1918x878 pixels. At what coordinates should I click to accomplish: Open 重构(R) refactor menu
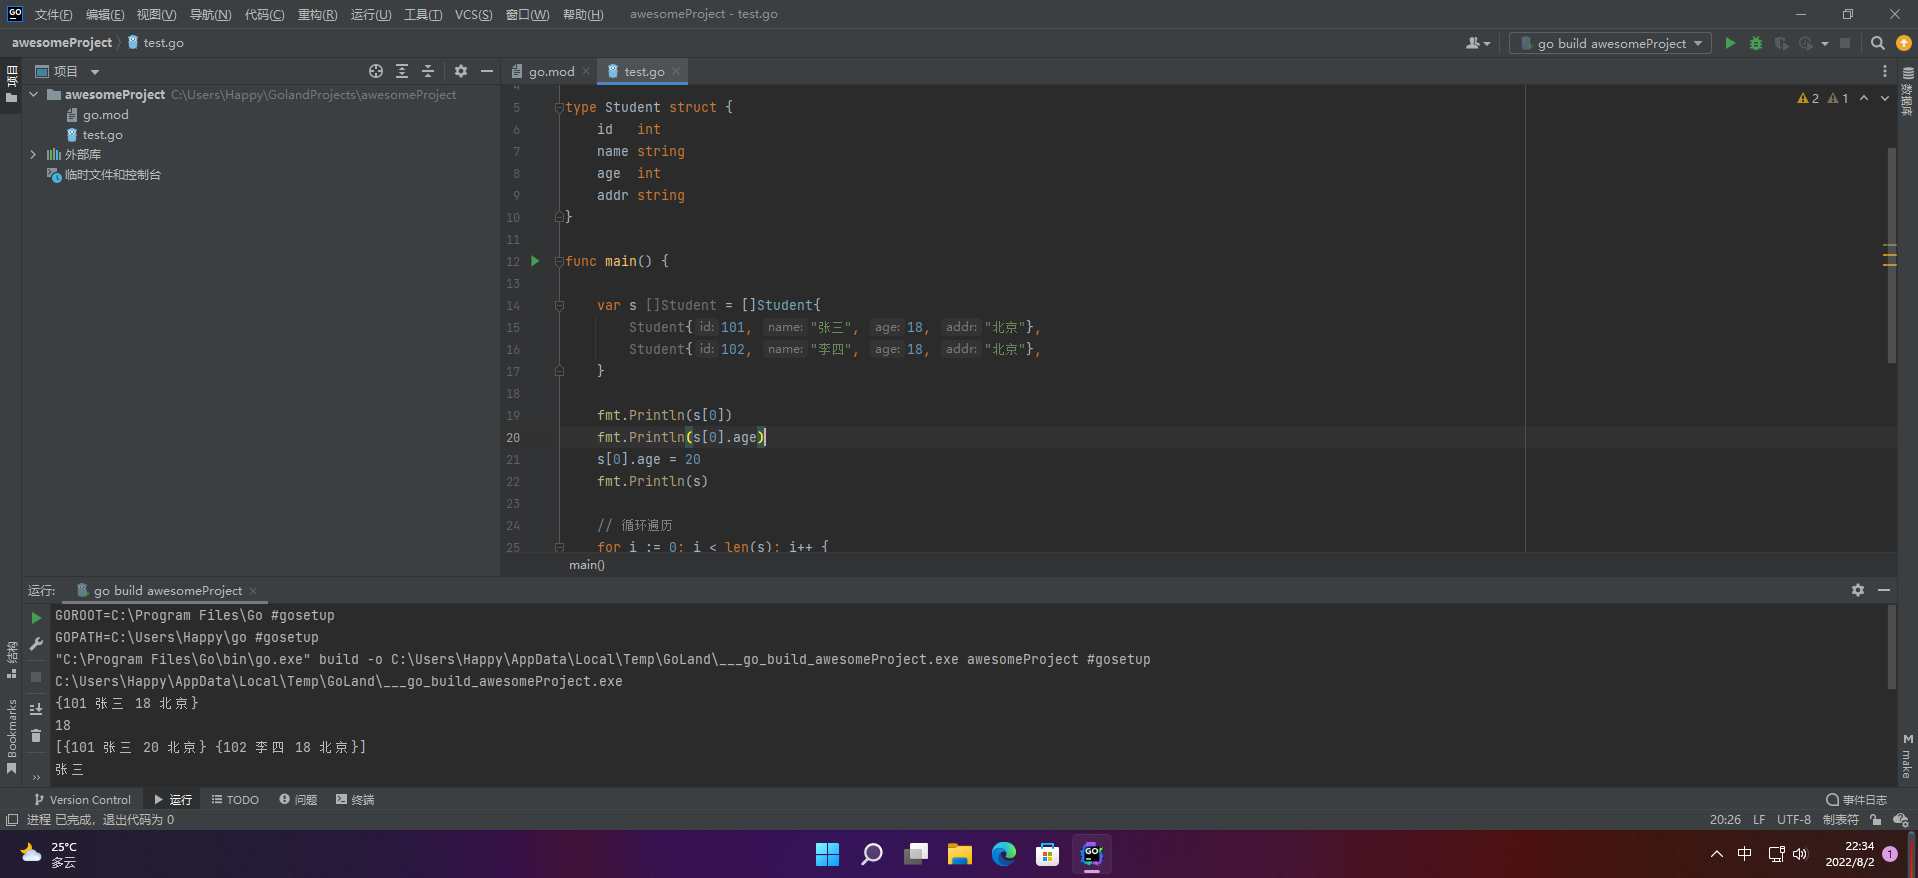[318, 14]
